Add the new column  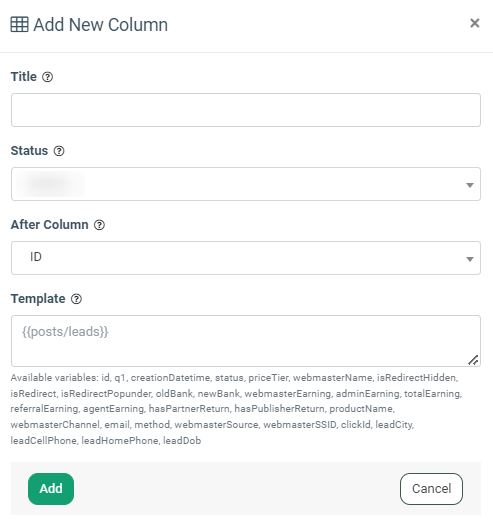click(51, 489)
